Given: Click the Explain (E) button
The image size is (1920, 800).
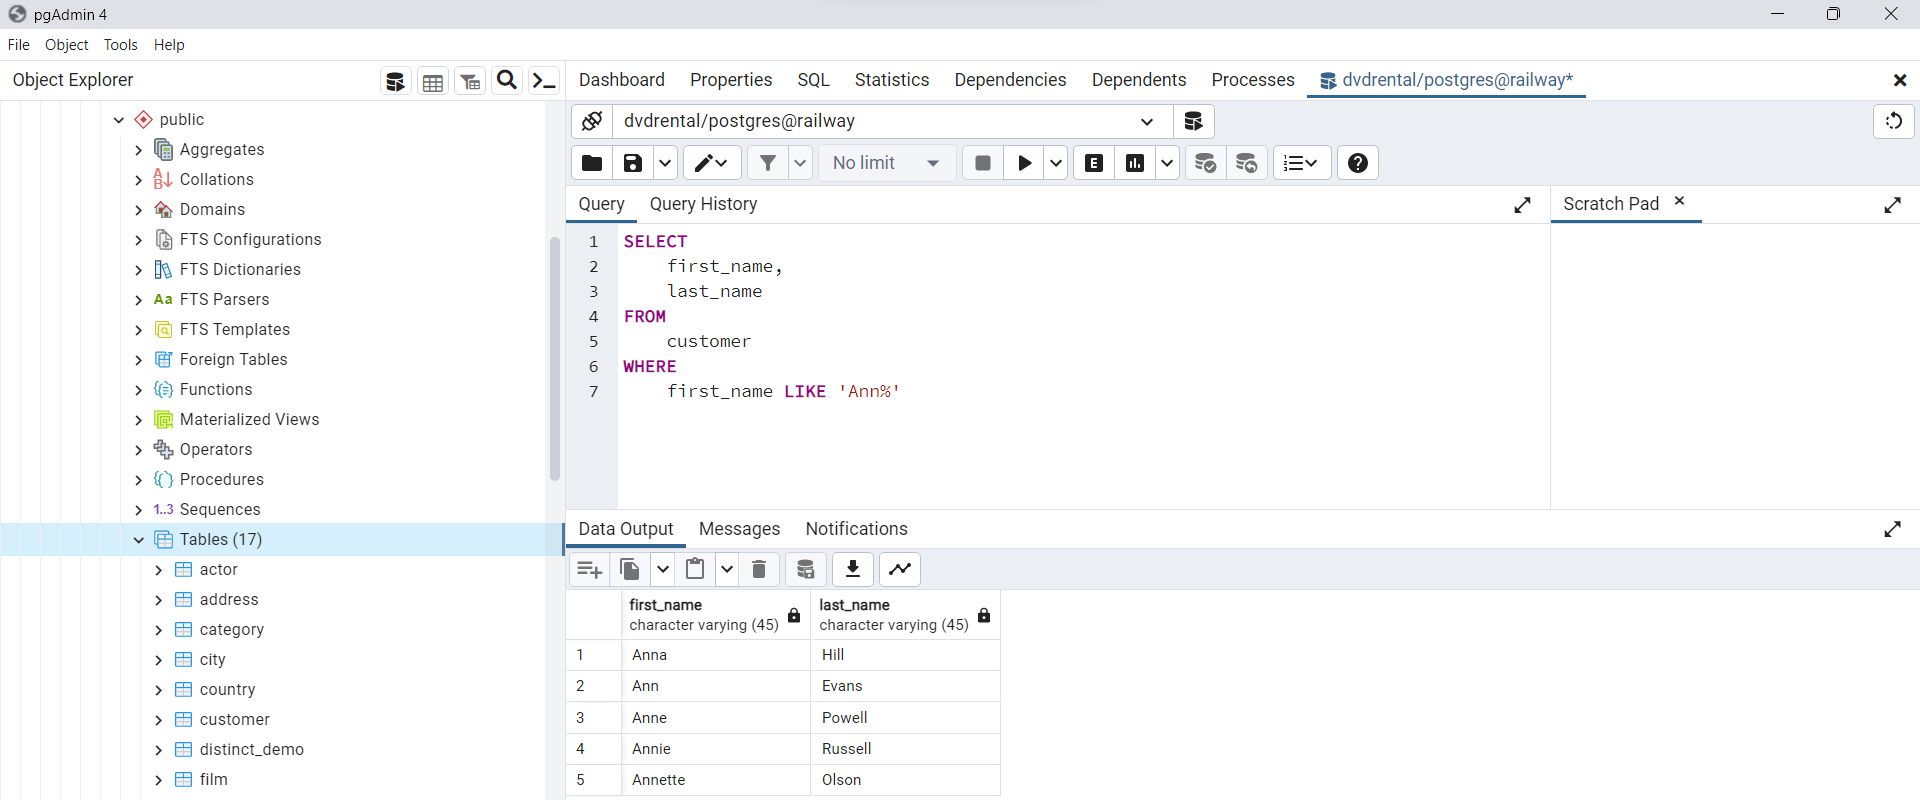Looking at the screenshot, I should coord(1094,163).
